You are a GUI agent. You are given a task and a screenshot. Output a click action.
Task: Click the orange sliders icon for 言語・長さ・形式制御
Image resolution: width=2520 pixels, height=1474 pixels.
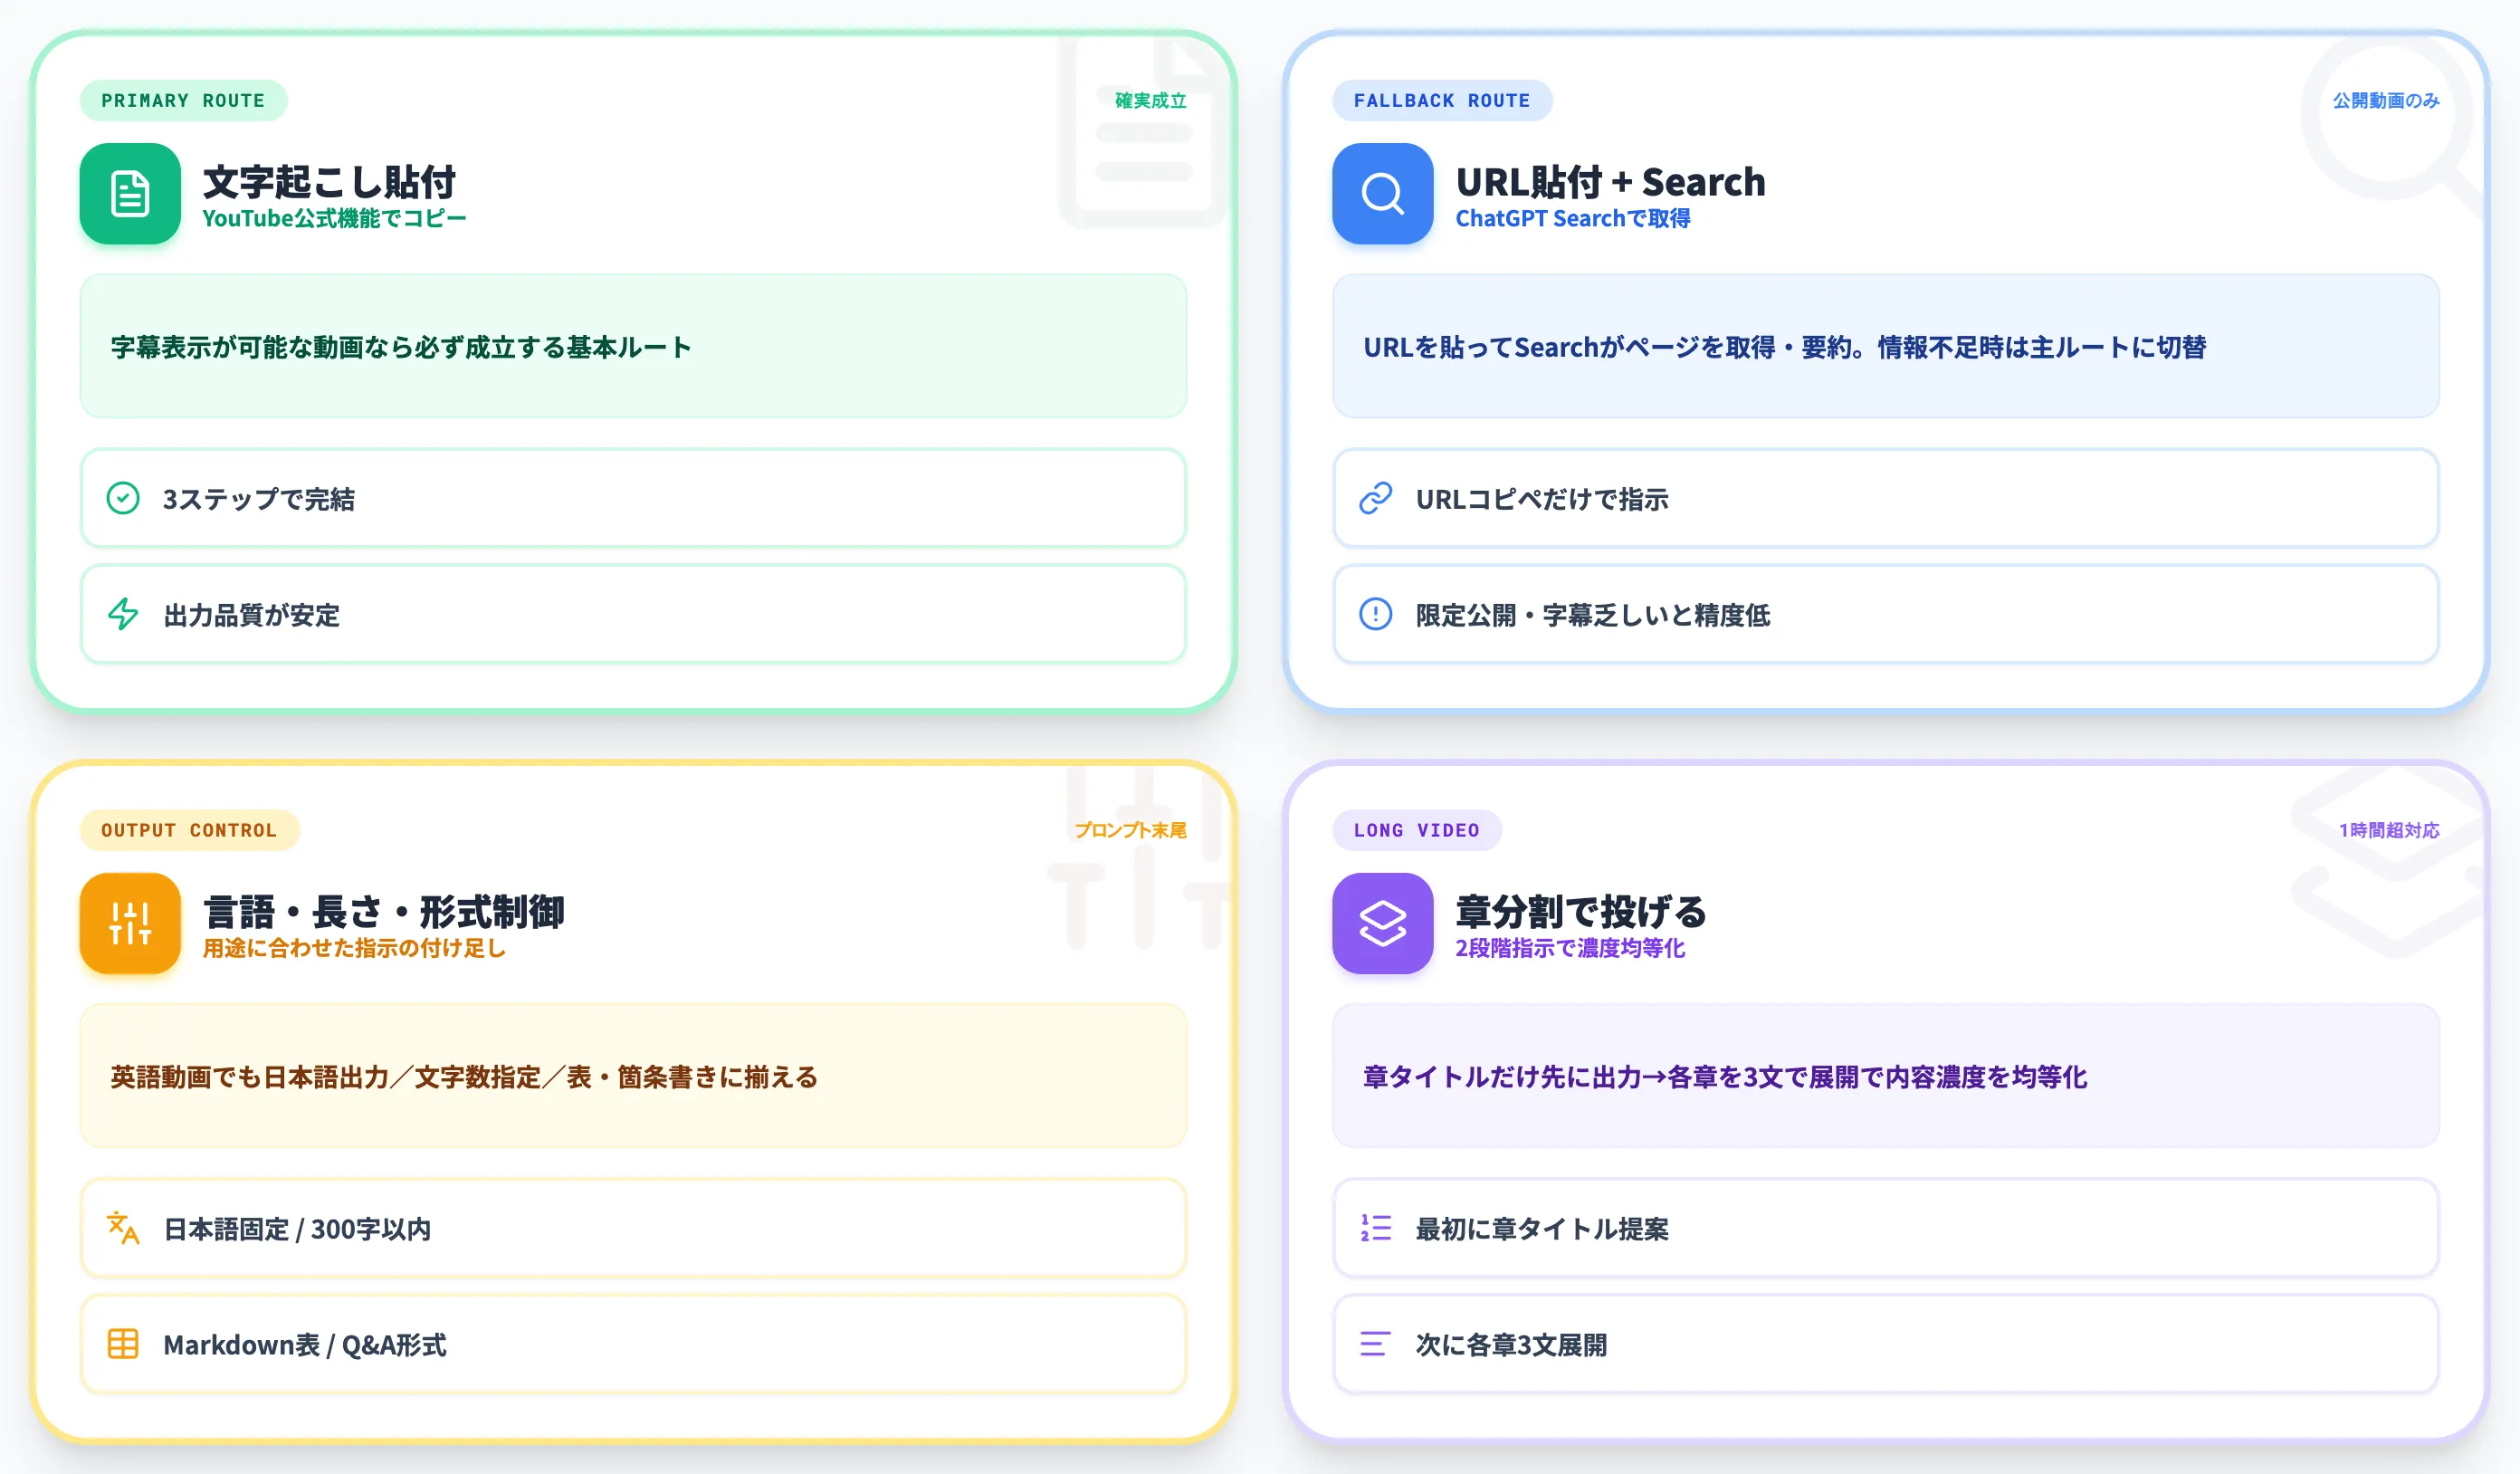pos(130,923)
